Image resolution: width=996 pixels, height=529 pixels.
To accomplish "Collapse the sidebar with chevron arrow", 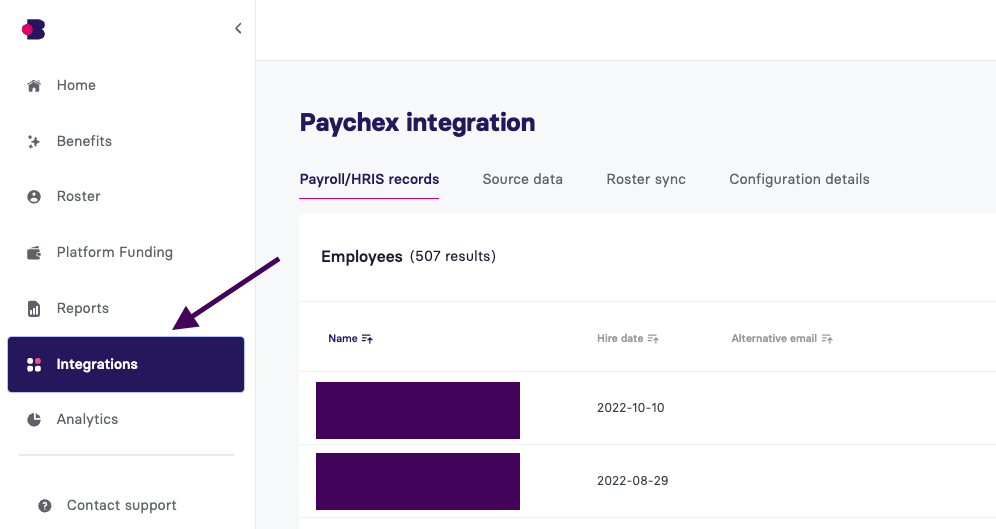I will point(238,28).
